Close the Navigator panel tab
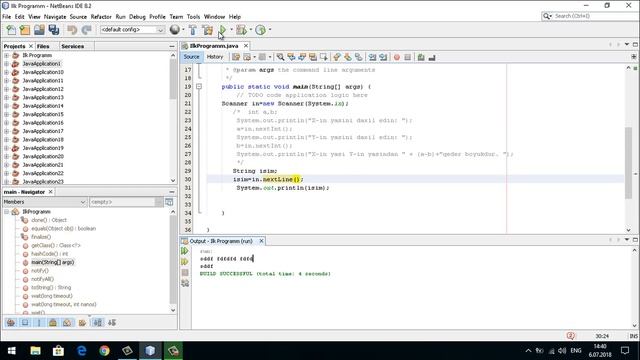The height and width of the screenshot is (360, 640). [51, 192]
